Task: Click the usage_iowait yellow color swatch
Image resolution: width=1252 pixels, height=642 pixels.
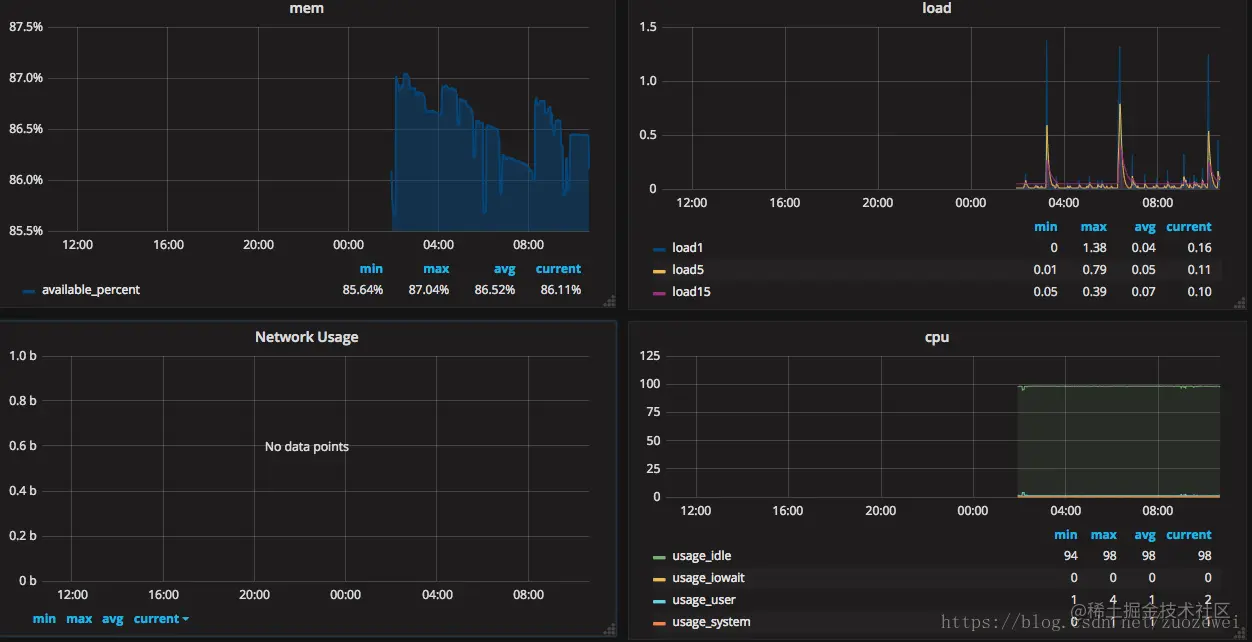Action: pos(659,579)
